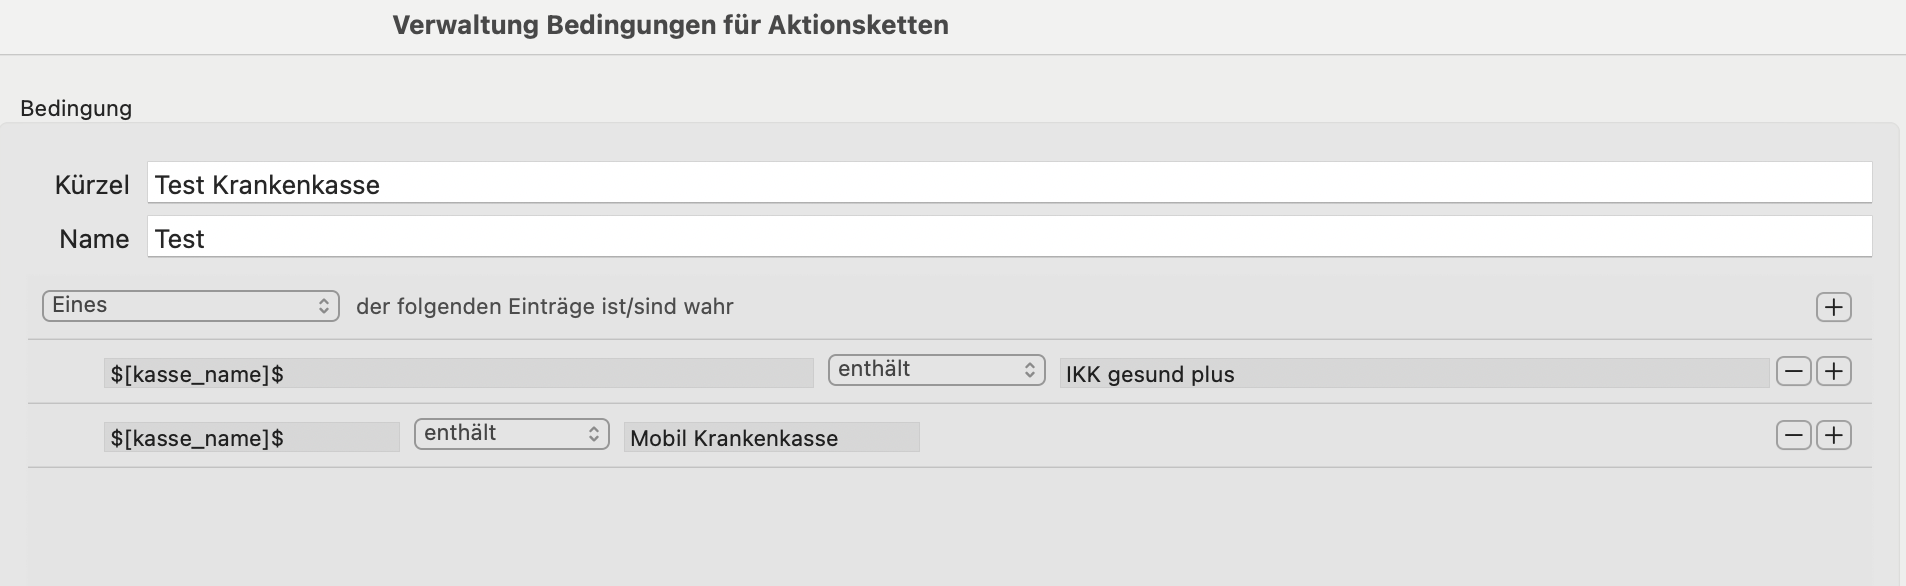Add a rule after the IKK gesund plus row

click(1833, 372)
